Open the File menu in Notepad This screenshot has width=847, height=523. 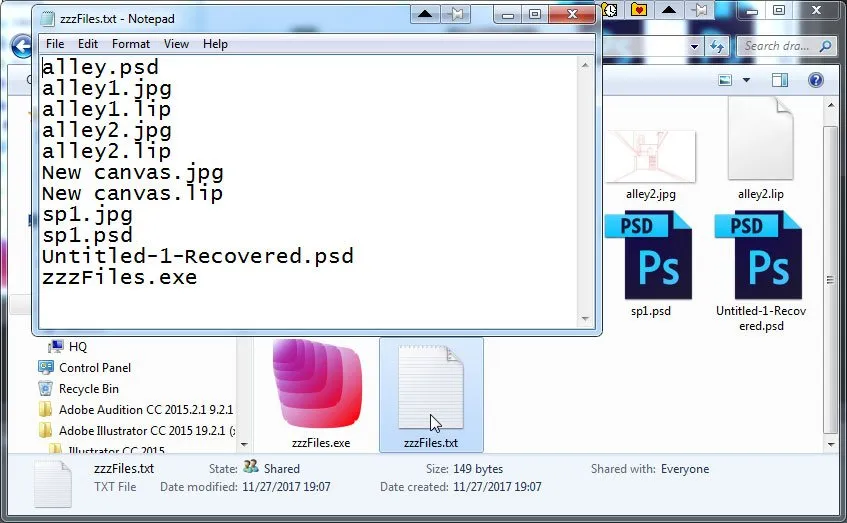[x=55, y=44]
